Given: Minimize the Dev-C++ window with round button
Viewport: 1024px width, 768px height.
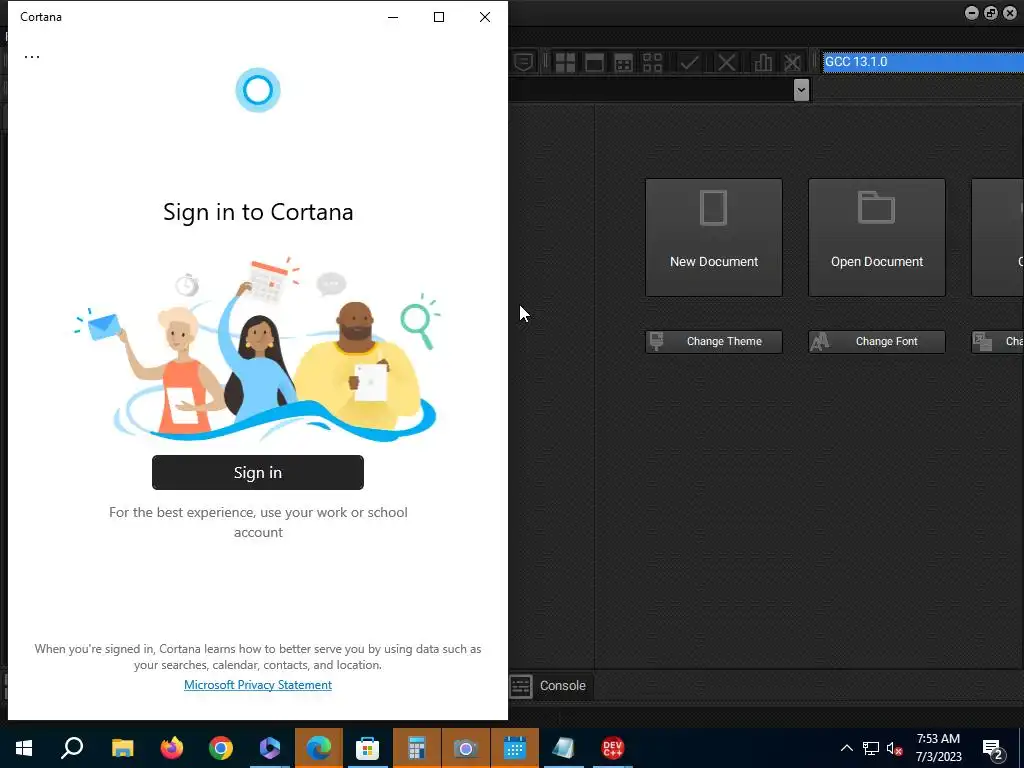Looking at the screenshot, I should (971, 13).
